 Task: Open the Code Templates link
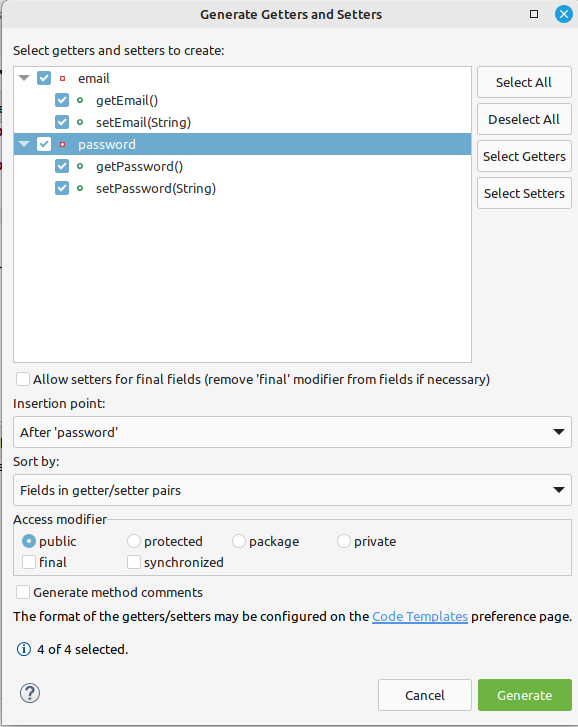419,616
